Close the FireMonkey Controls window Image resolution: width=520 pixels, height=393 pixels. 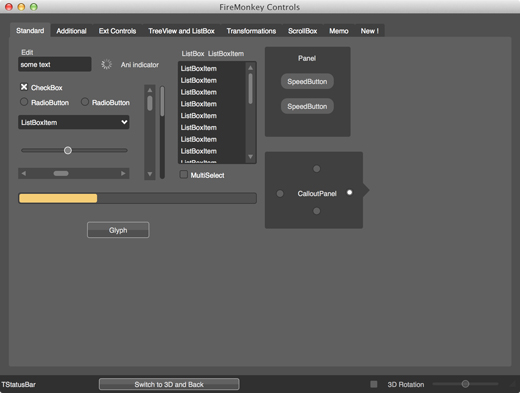click(9, 7)
